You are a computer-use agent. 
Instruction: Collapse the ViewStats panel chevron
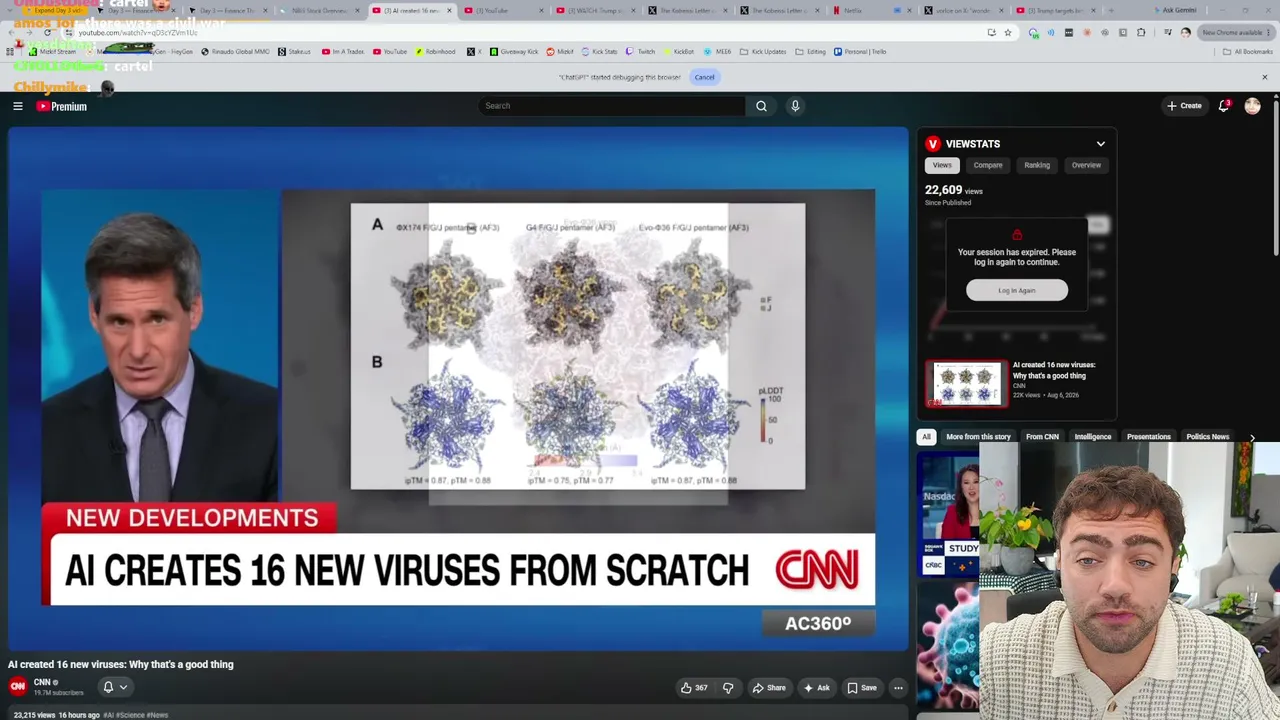point(1101,144)
